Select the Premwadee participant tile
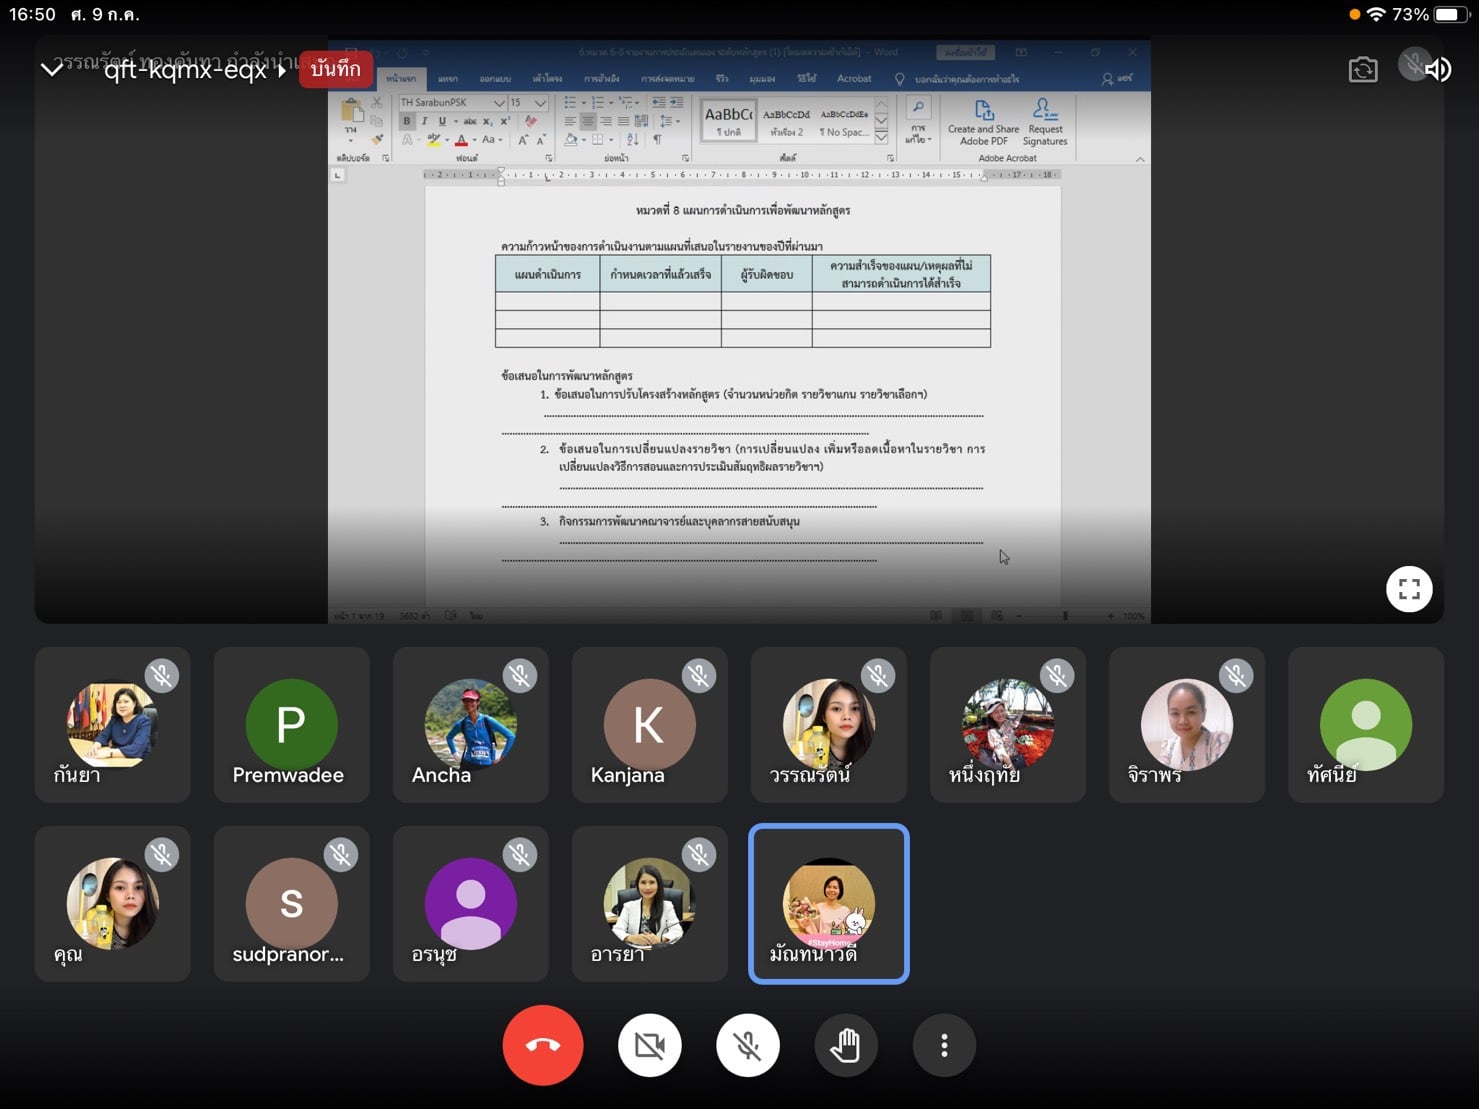The height and width of the screenshot is (1109, 1479). [291, 725]
